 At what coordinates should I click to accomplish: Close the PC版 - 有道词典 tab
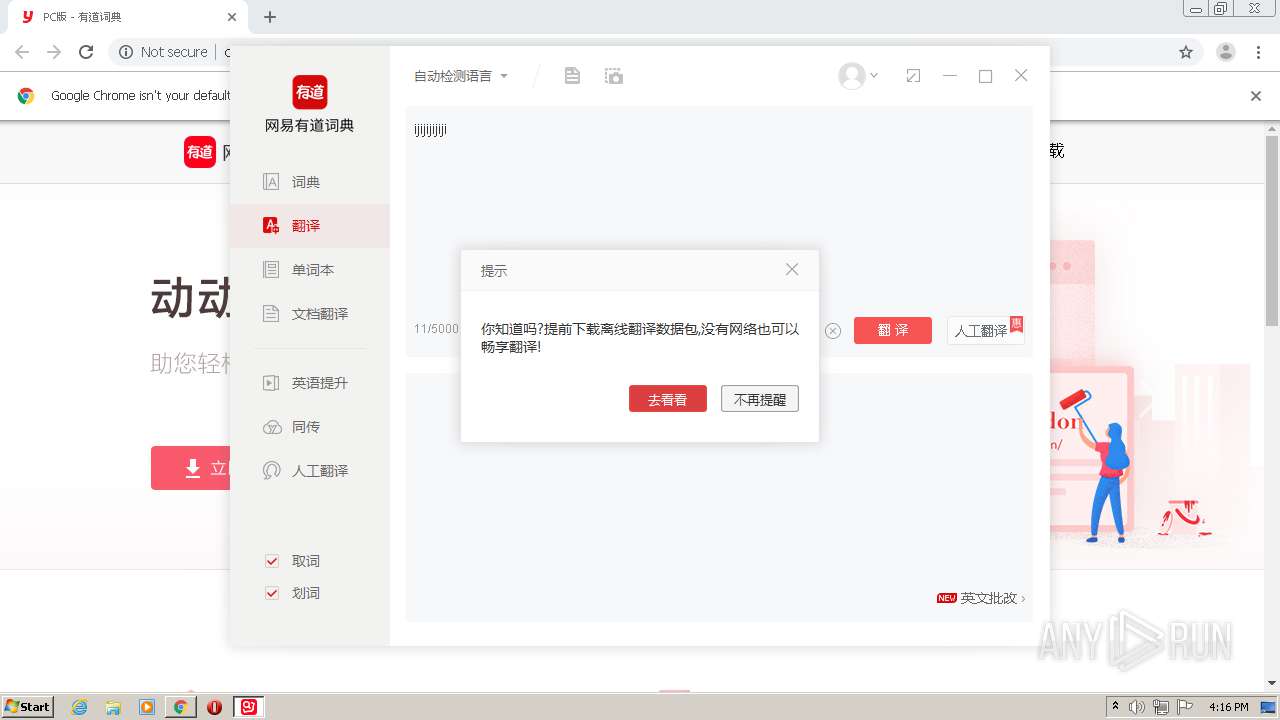click(233, 17)
